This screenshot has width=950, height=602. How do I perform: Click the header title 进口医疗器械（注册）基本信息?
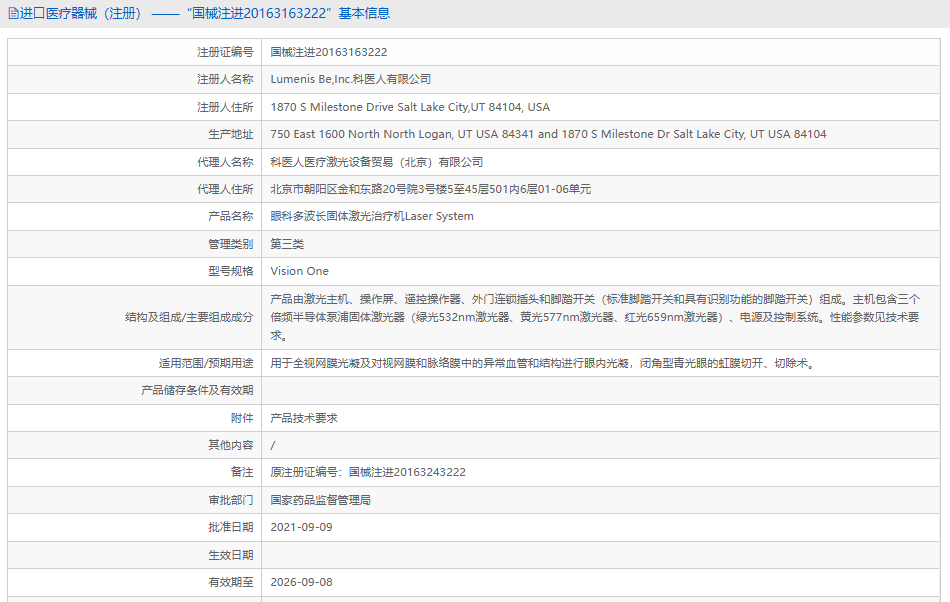tap(205, 13)
